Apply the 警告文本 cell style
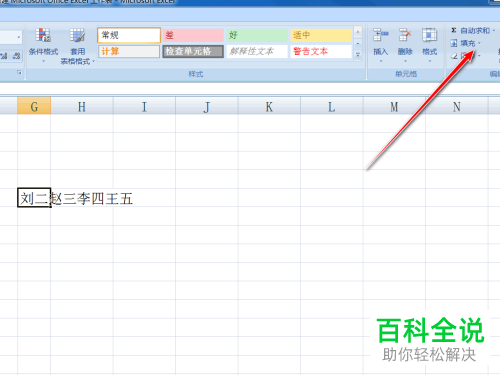The width and height of the screenshot is (500, 375). (x=321, y=51)
